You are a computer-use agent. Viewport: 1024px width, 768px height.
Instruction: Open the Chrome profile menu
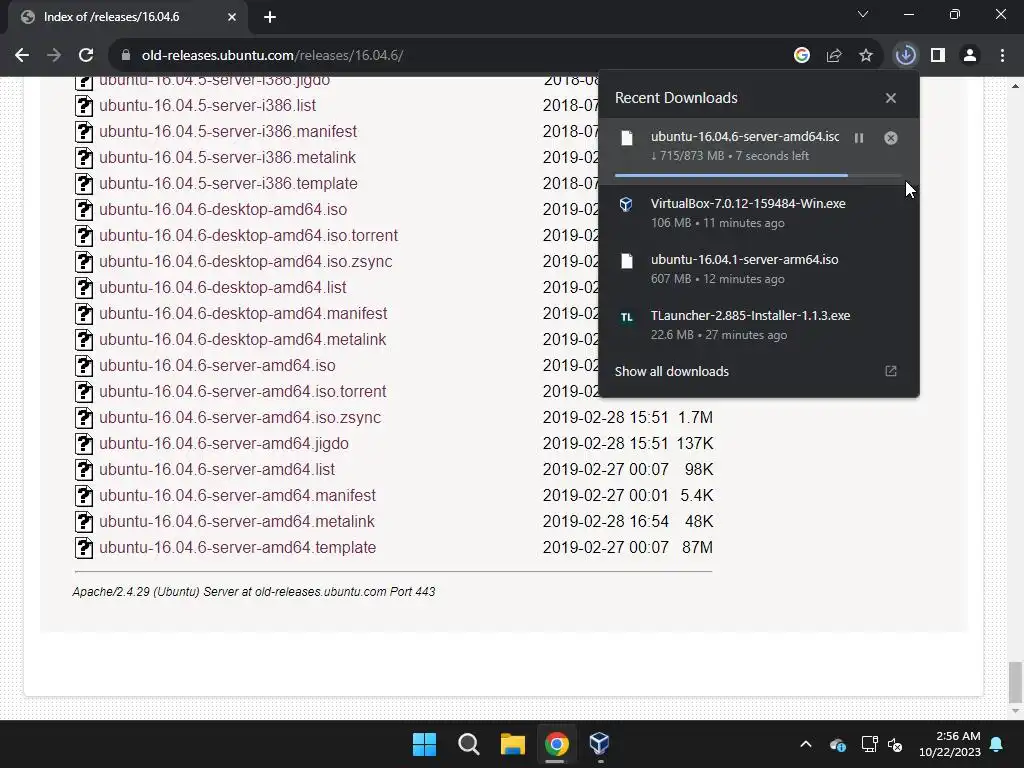tap(970, 56)
